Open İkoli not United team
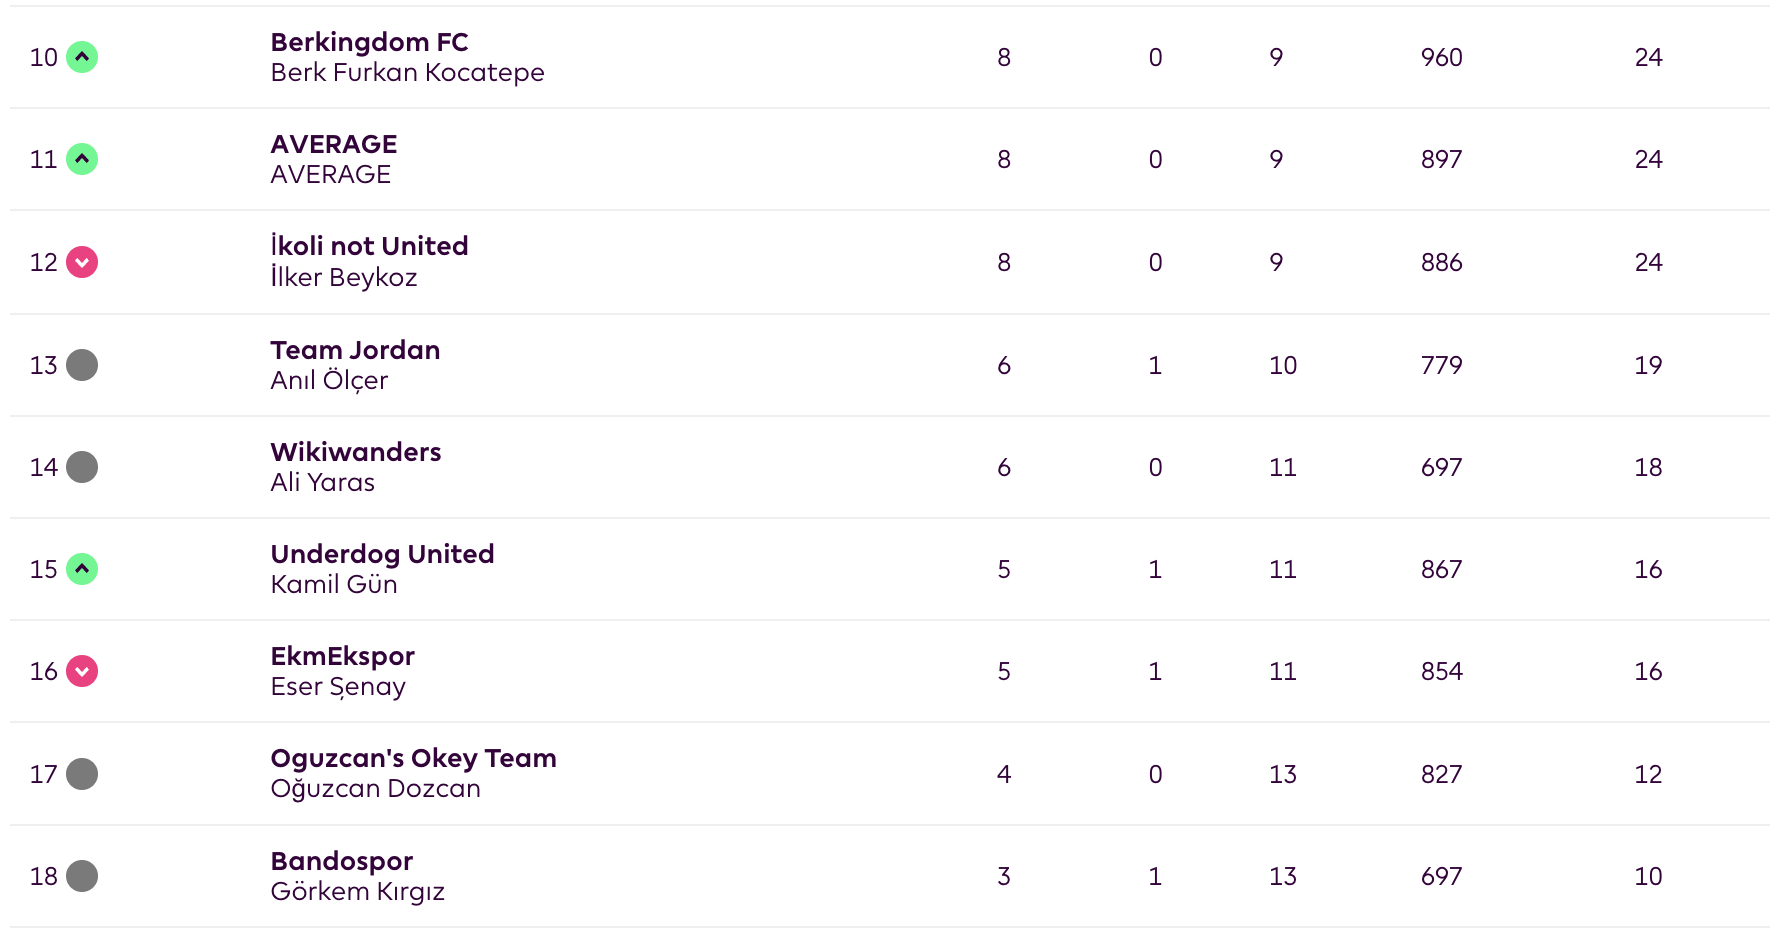 click(x=369, y=246)
